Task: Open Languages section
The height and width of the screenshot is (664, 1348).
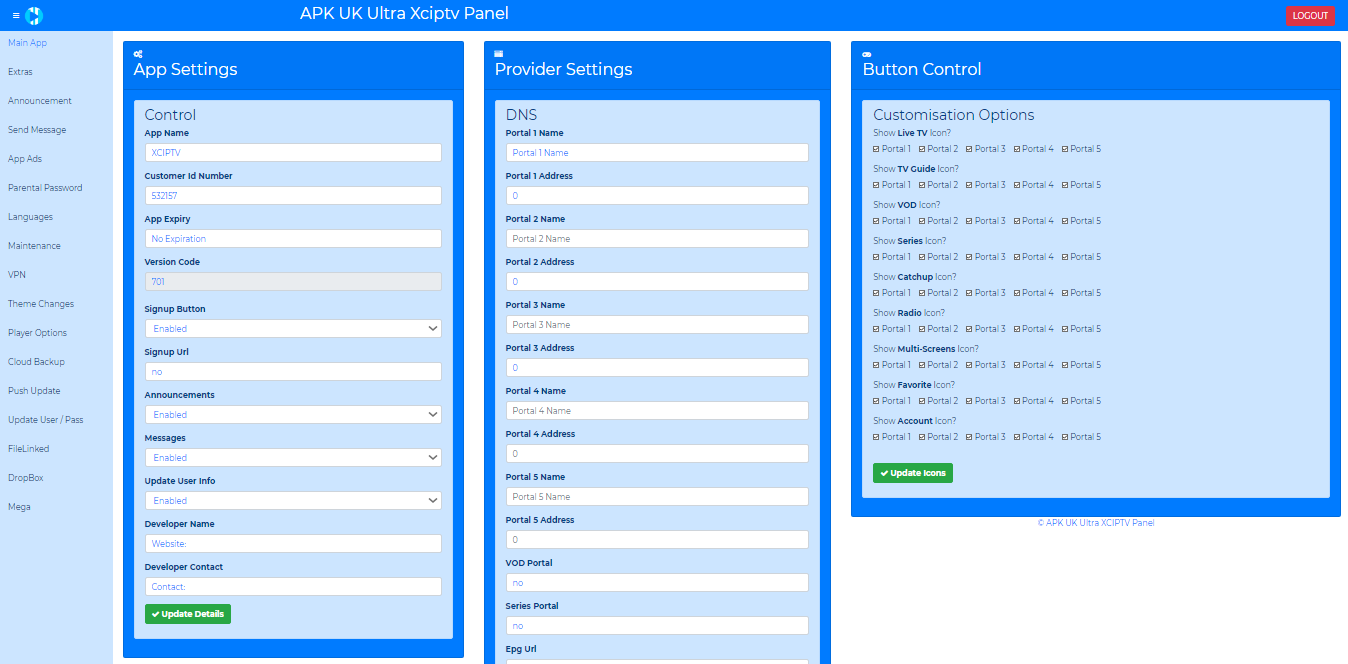Action: click(31, 217)
